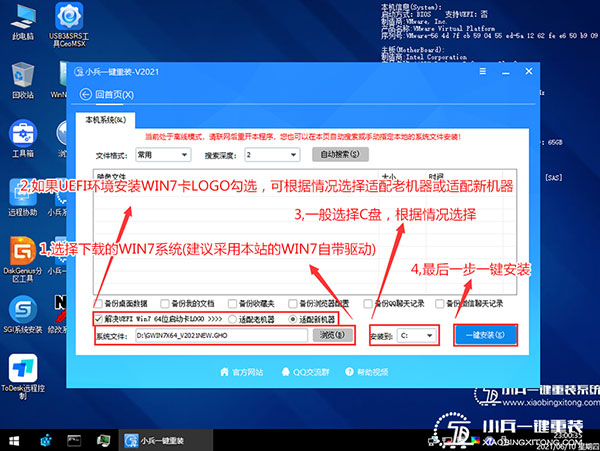Open the Windows Start menu
The width and height of the screenshot is (600, 451).
pos(14,441)
